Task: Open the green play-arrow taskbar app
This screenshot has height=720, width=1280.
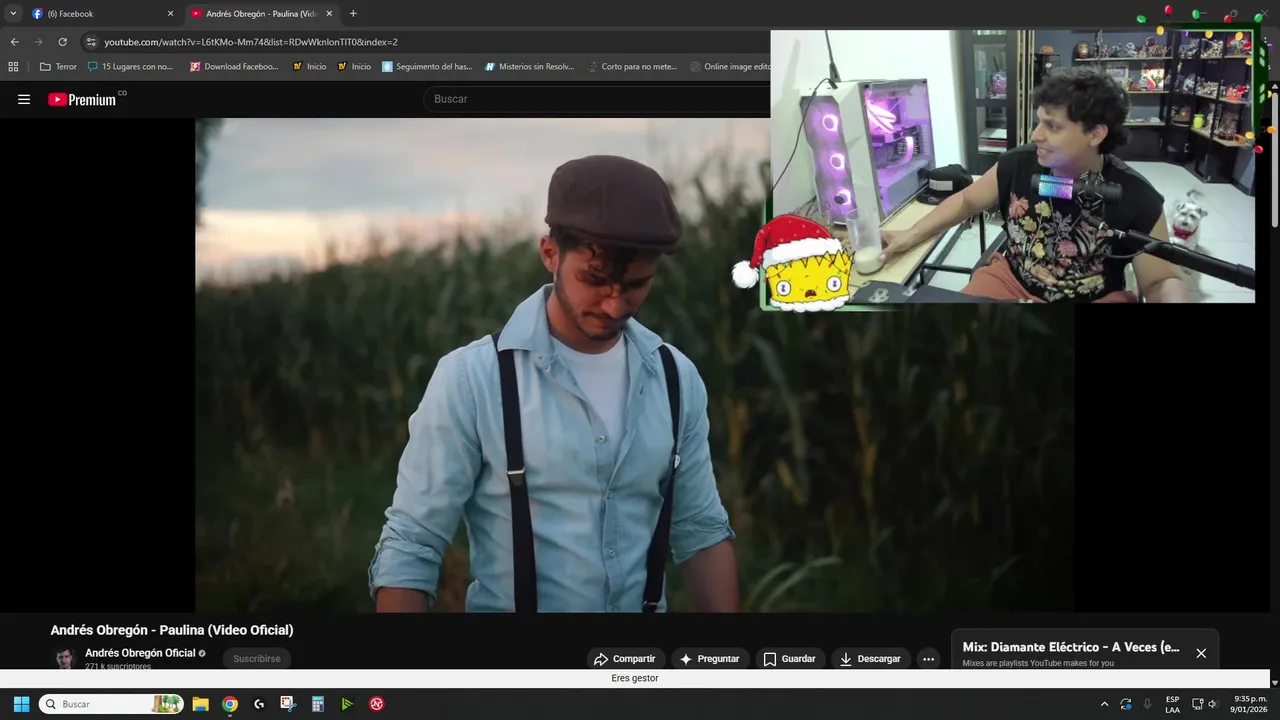Action: (347, 704)
